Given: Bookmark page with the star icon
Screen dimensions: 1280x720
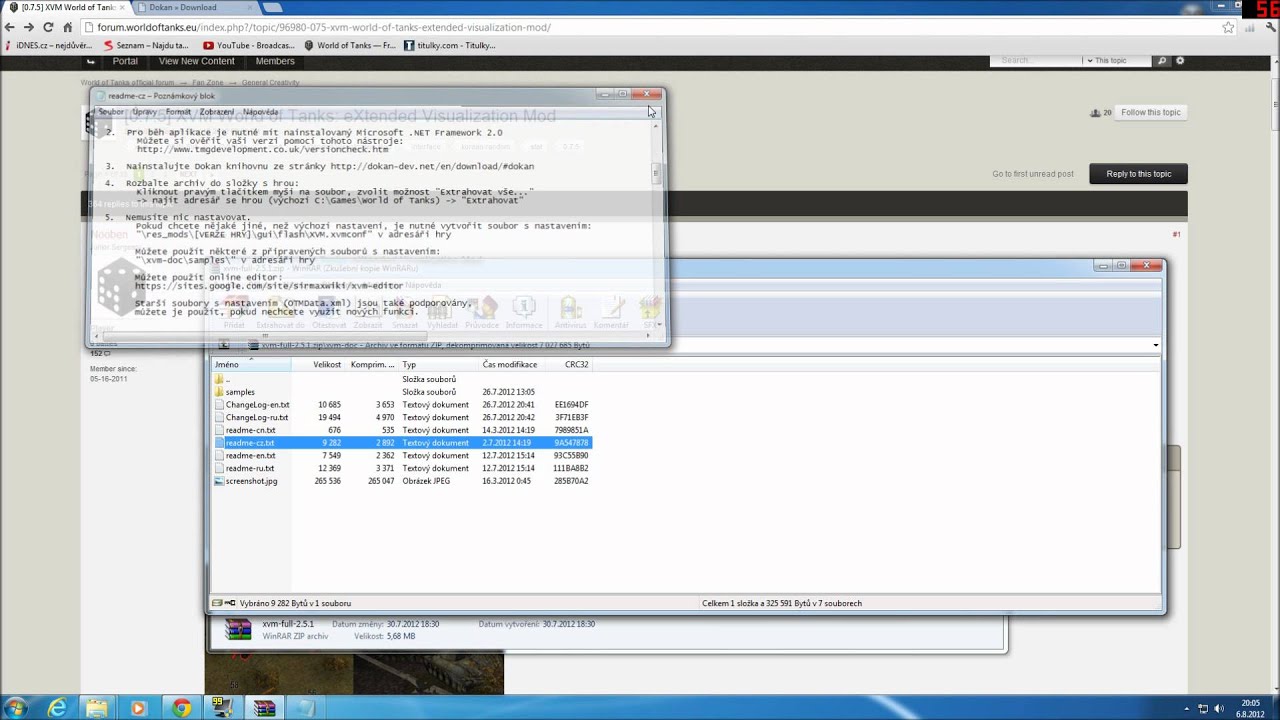Looking at the screenshot, I should [x=1228, y=27].
